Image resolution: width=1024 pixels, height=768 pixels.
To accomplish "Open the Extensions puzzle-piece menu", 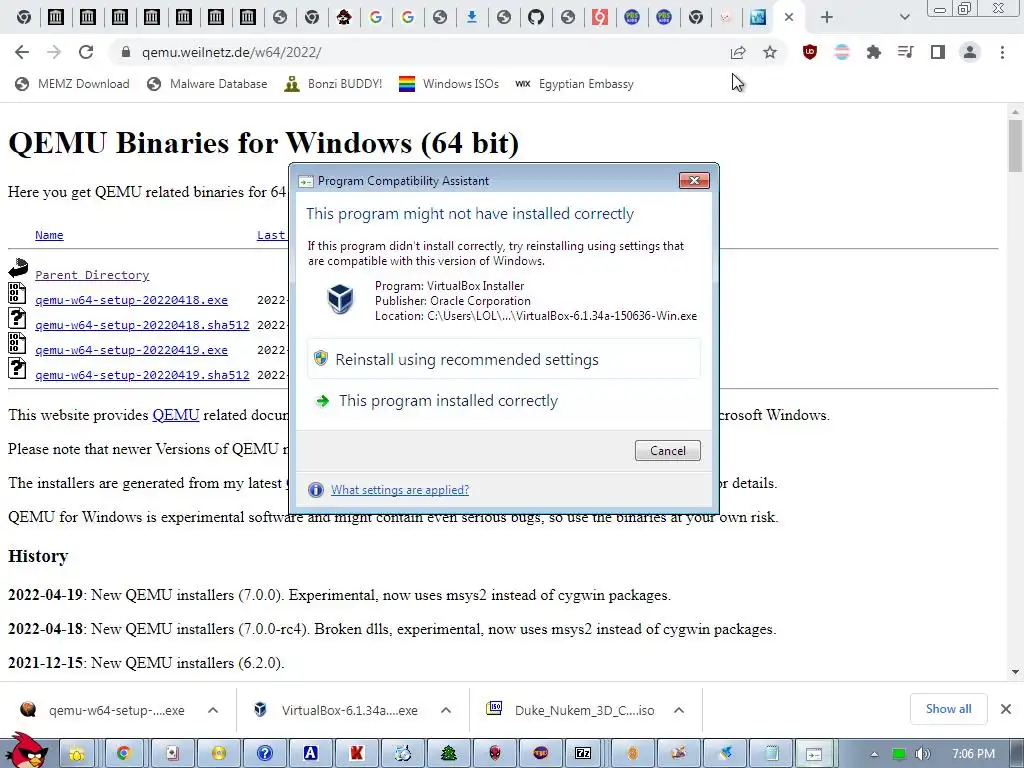I will tap(874, 52).
